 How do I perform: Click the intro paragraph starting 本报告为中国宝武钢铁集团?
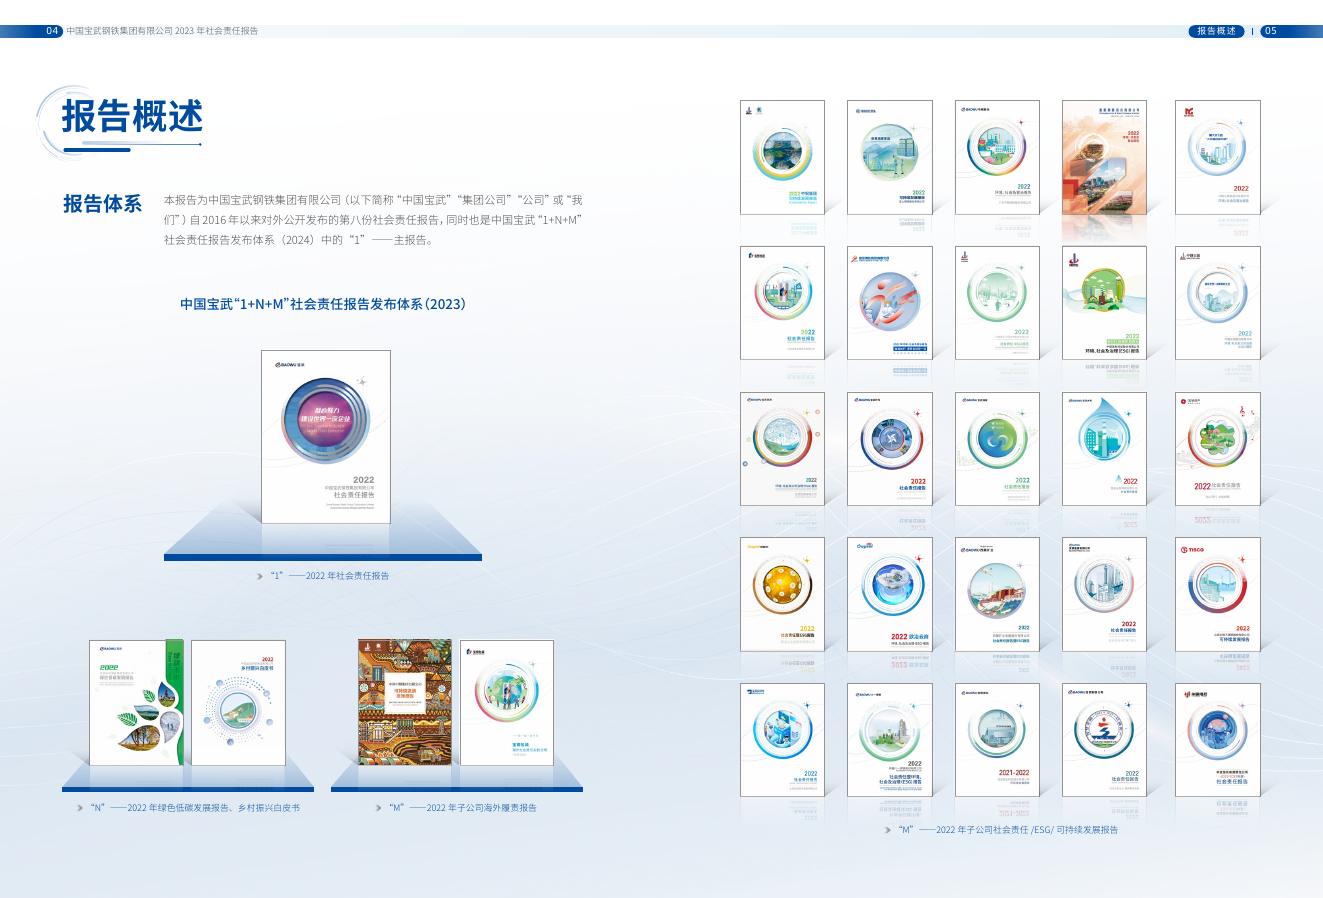(373, 220)
